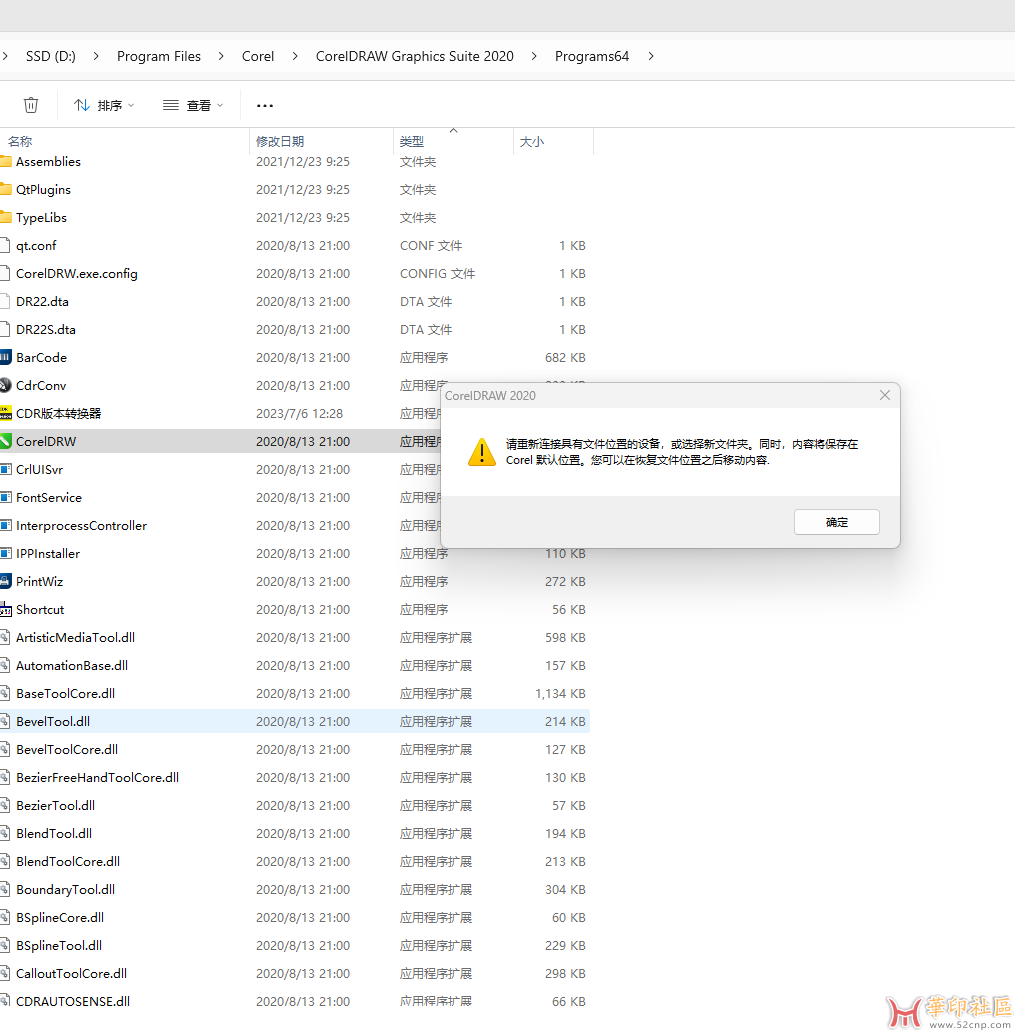Click the CdrConv application icon

click(x=5, y=385)
